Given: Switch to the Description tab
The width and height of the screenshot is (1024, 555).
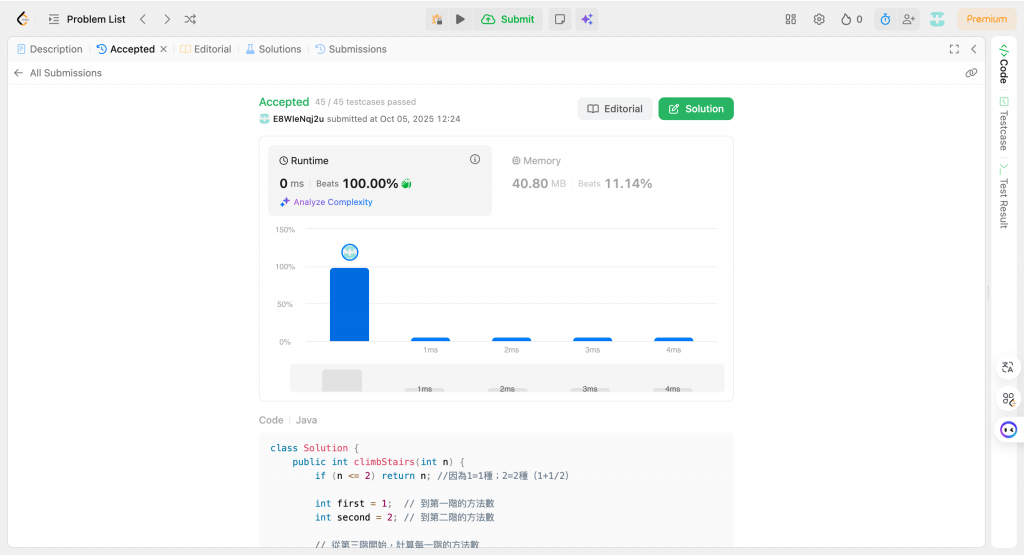Looking at the screenshot, I should (50, 49).
